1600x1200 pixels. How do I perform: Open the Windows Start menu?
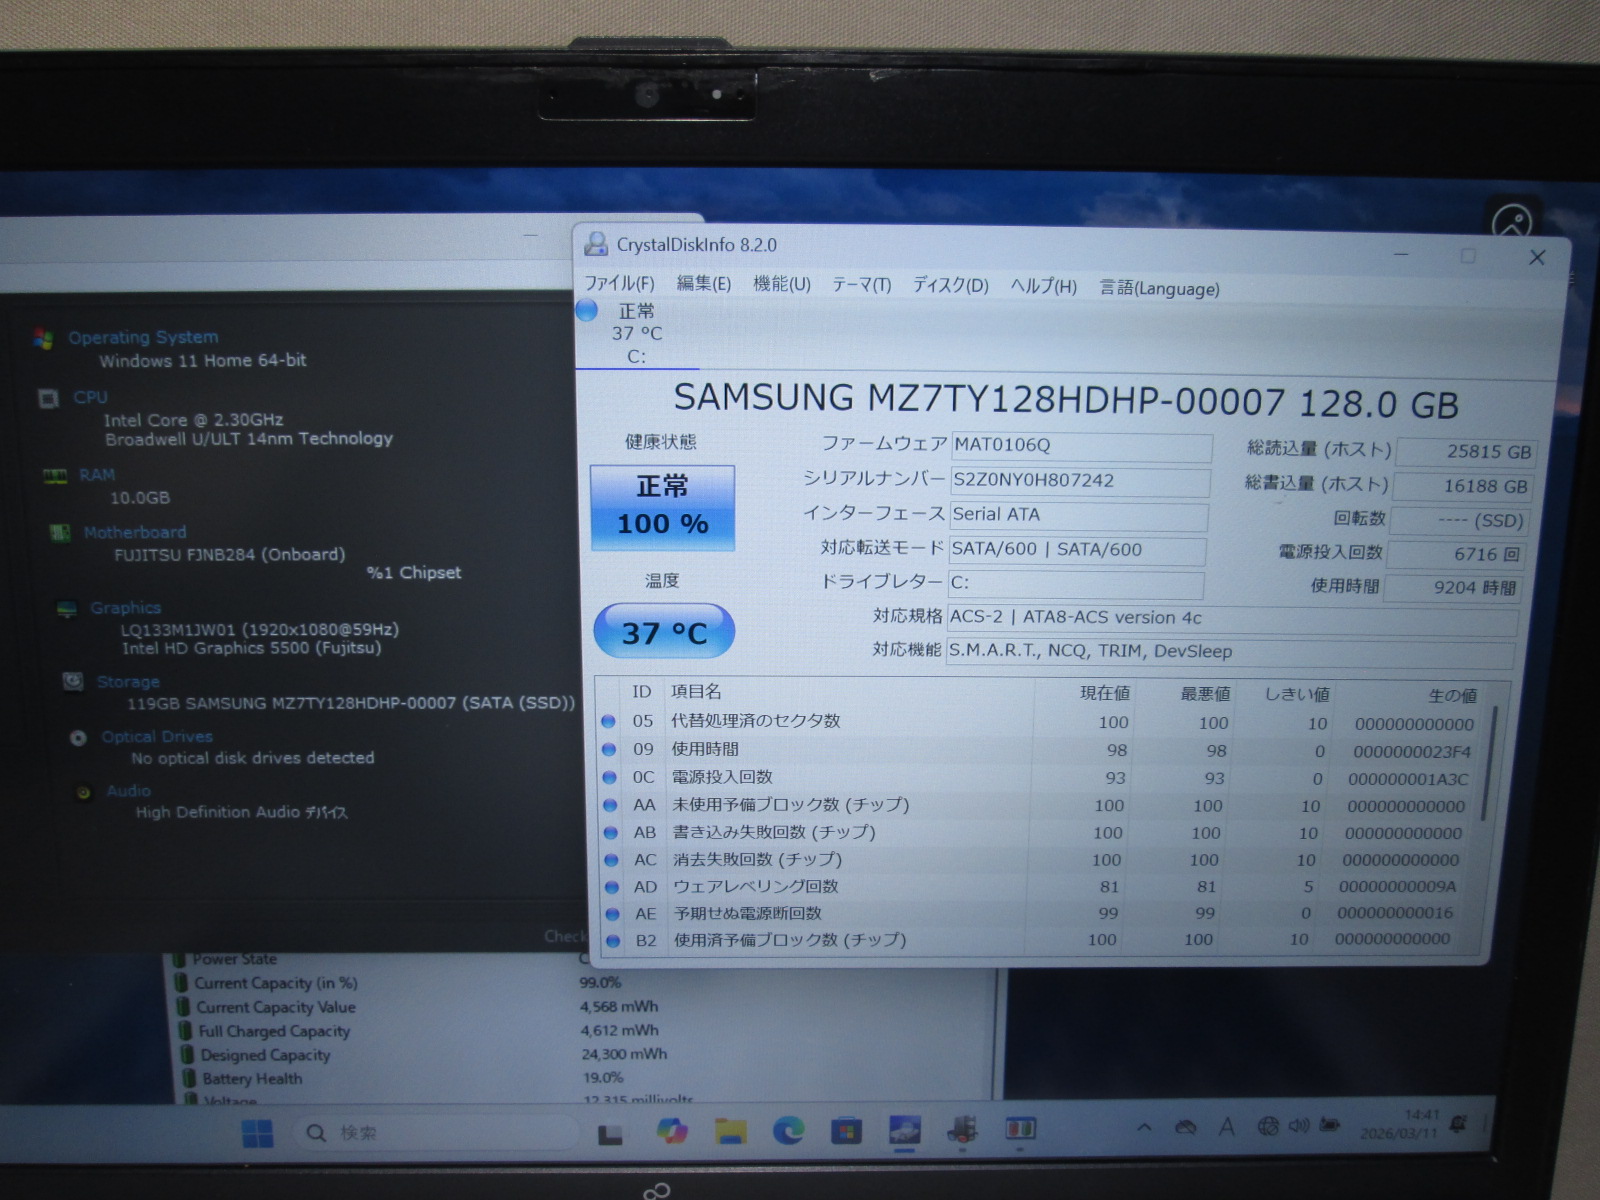pos(257,1133)
